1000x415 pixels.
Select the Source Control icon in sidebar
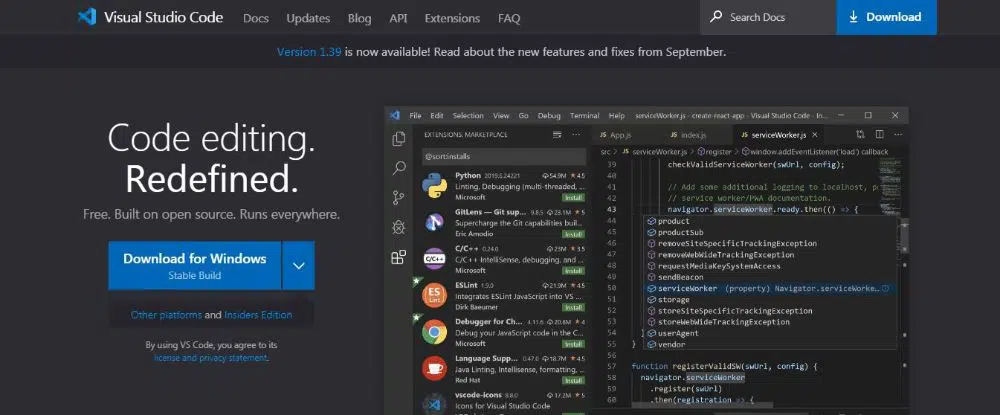[x=399, y=198]
